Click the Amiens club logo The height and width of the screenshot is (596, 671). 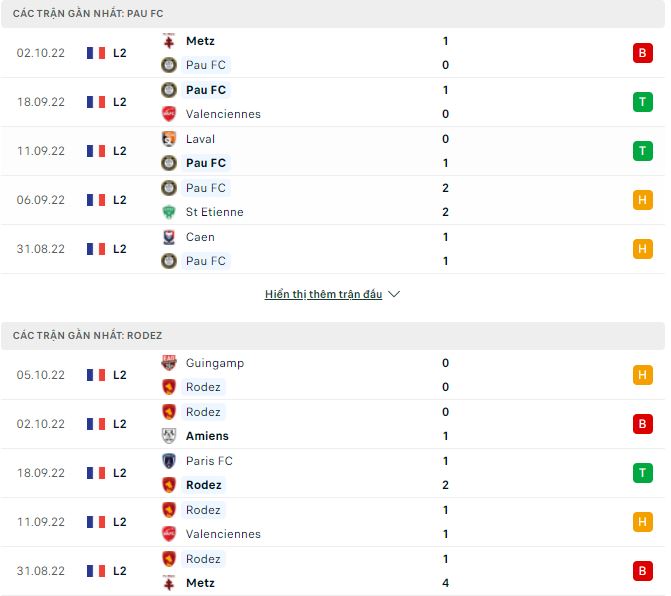pyautogui.click(x=169, y=436)
